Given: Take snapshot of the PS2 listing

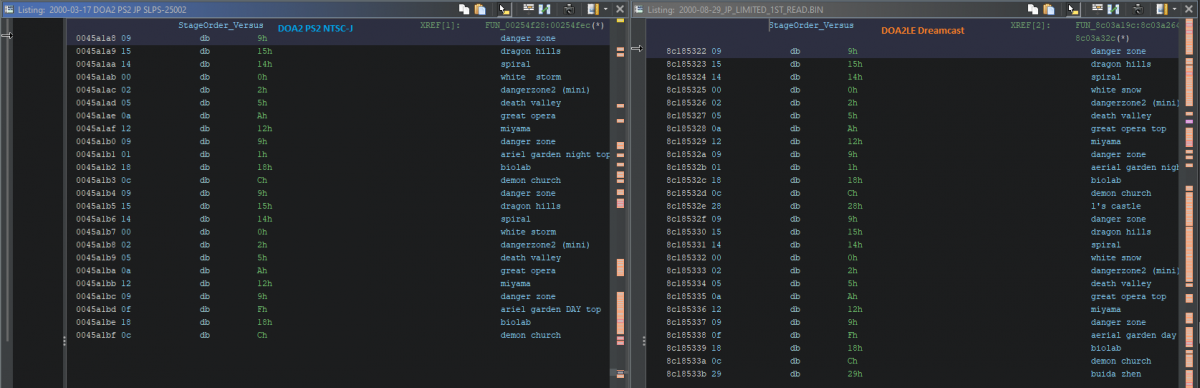Looking at the screenshot, I should point(569,9).
